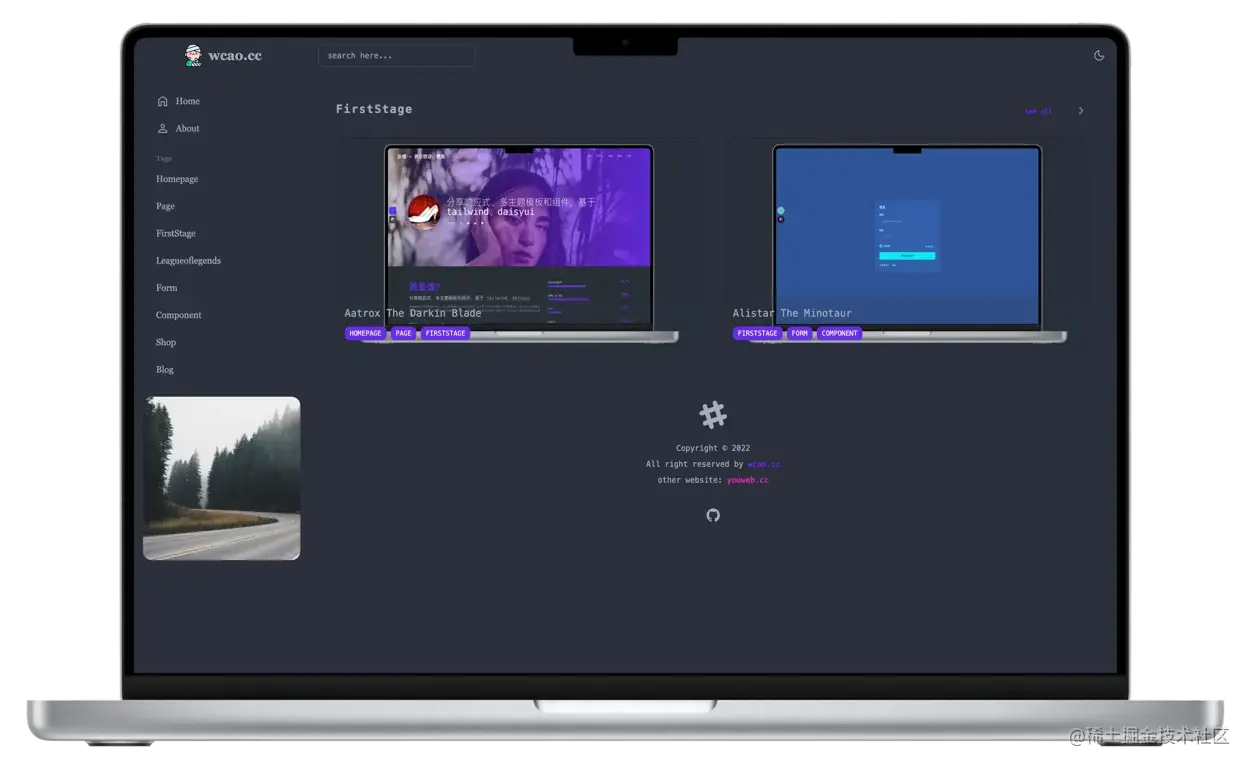
Task: Open the GitHub icon in the footer
Action: click(x=713, y=515)
